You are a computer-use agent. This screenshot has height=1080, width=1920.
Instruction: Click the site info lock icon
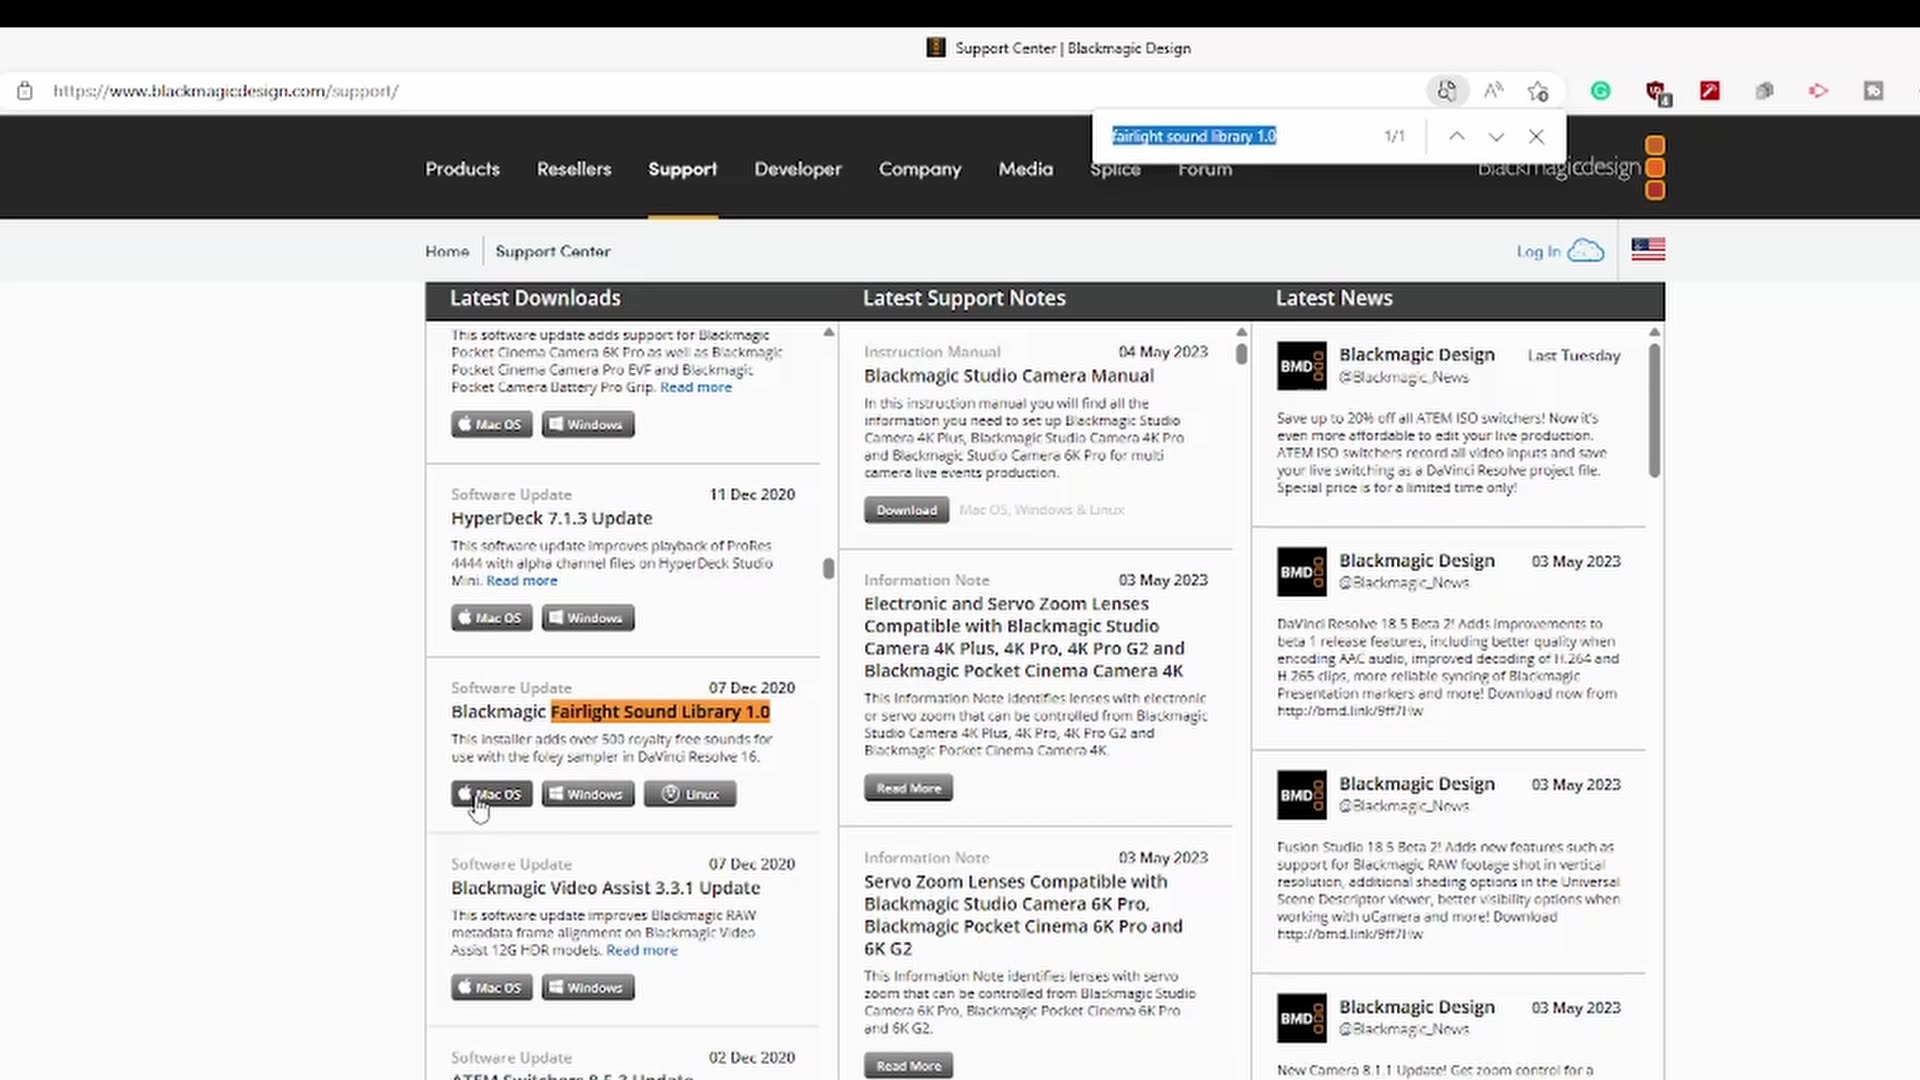tap(25, 91)
